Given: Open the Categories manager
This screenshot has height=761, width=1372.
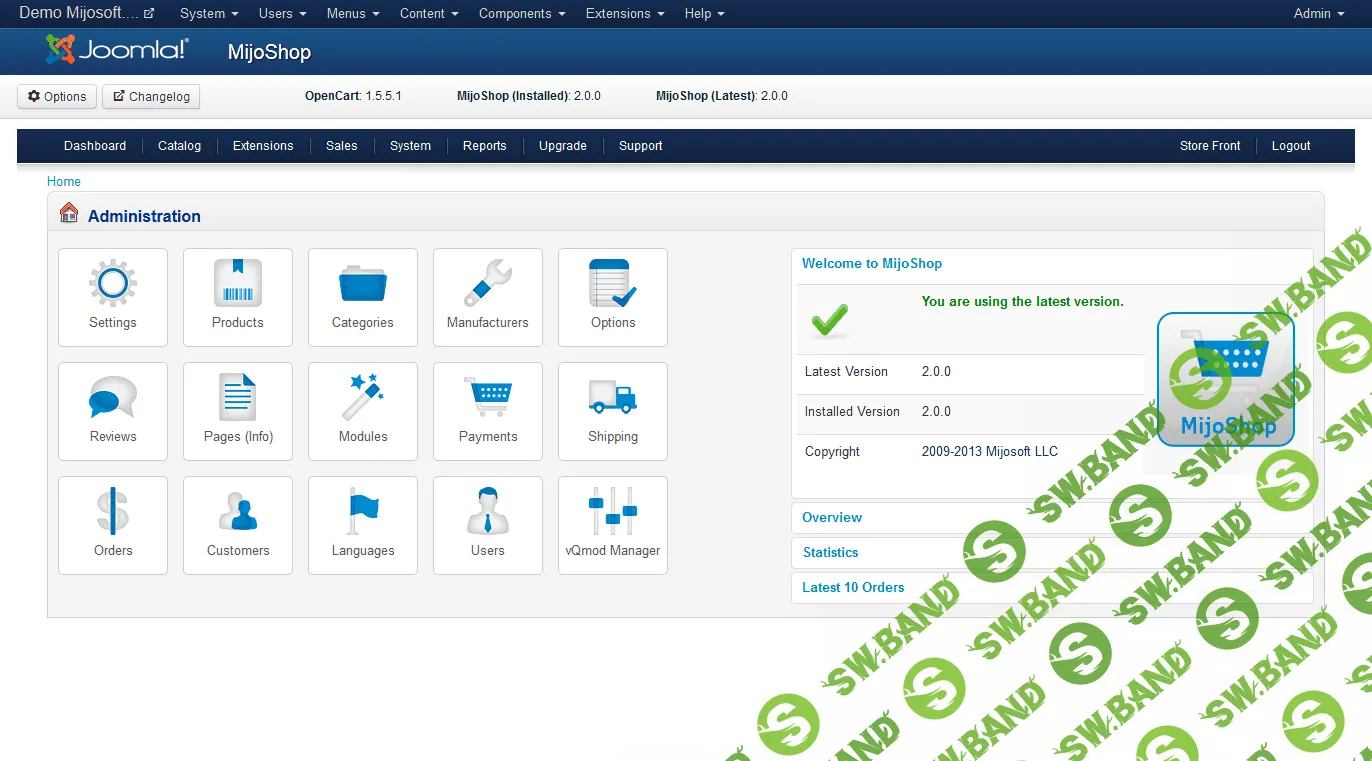Looking at the screenshot, I should pos(362,297).
